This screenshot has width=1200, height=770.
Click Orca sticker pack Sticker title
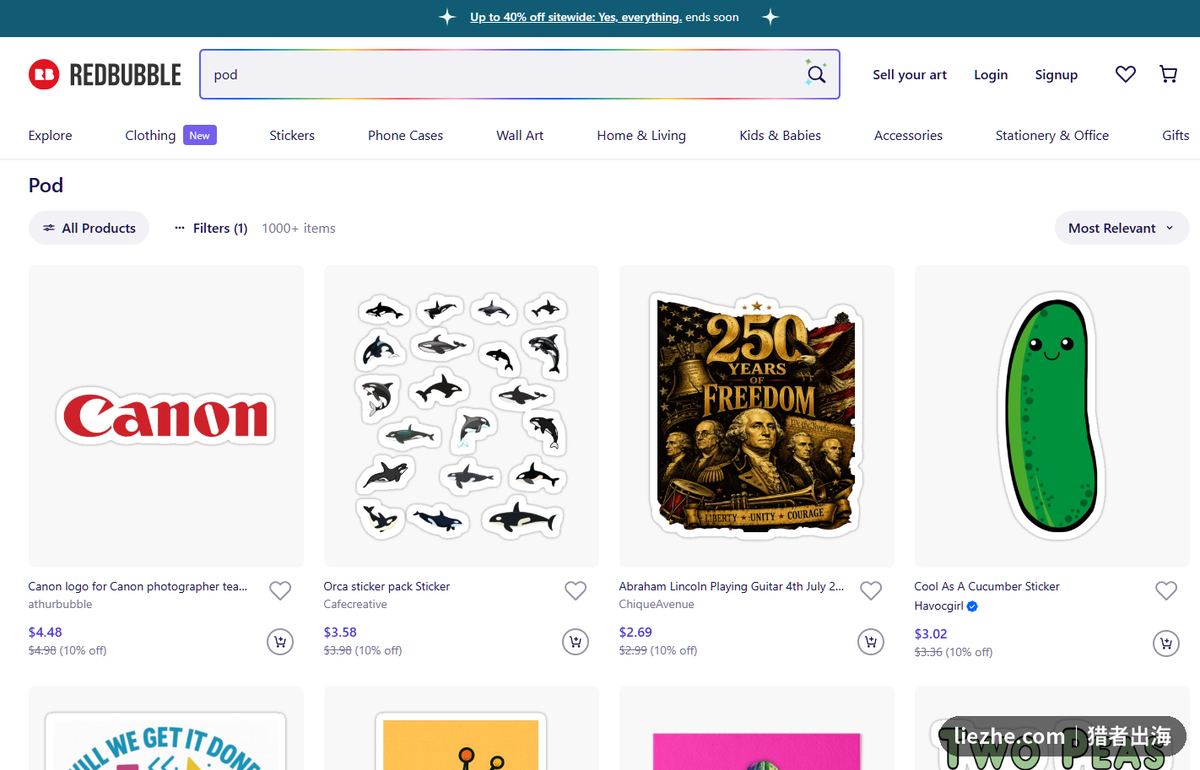387,586
